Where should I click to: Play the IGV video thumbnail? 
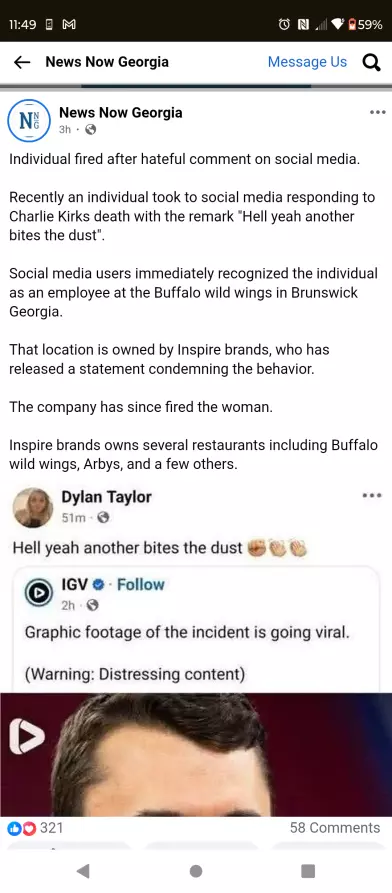coord(196,755)
